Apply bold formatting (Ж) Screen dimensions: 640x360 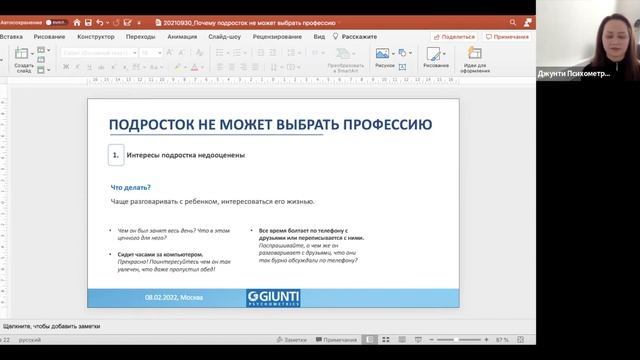[66, 67]
